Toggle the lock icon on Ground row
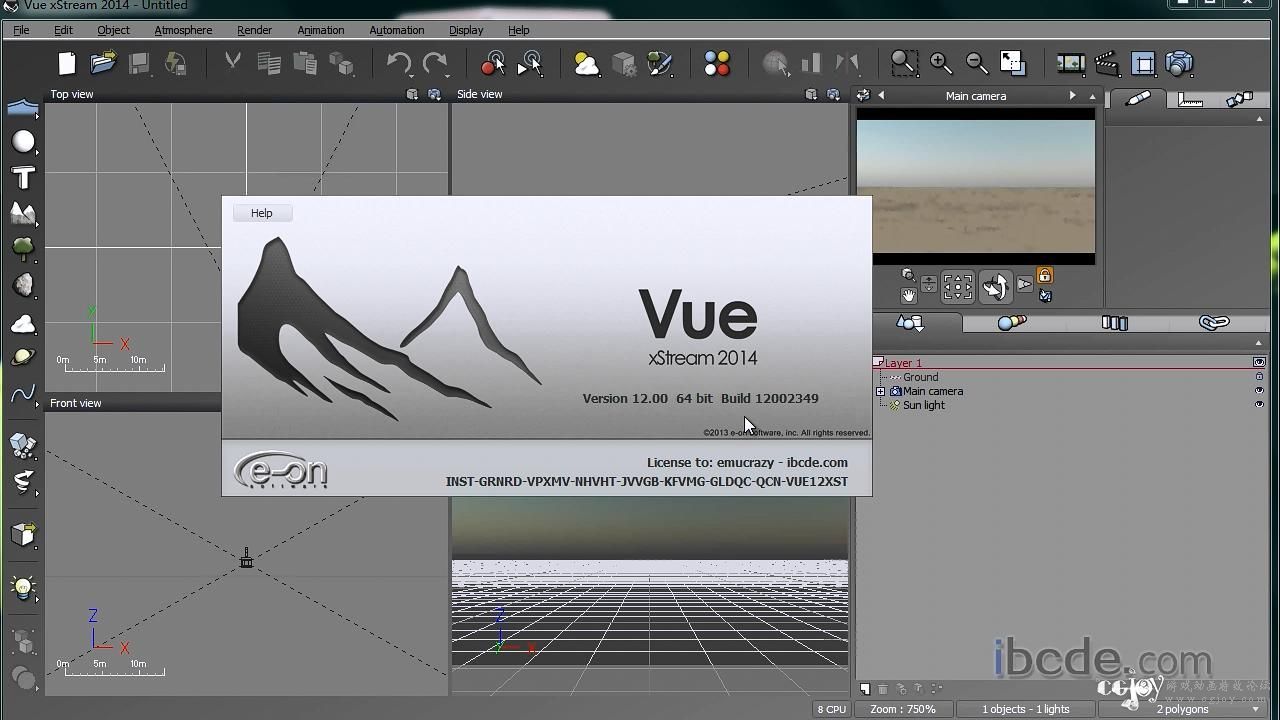This screenshot has height=720, width=1280. 1259,377
